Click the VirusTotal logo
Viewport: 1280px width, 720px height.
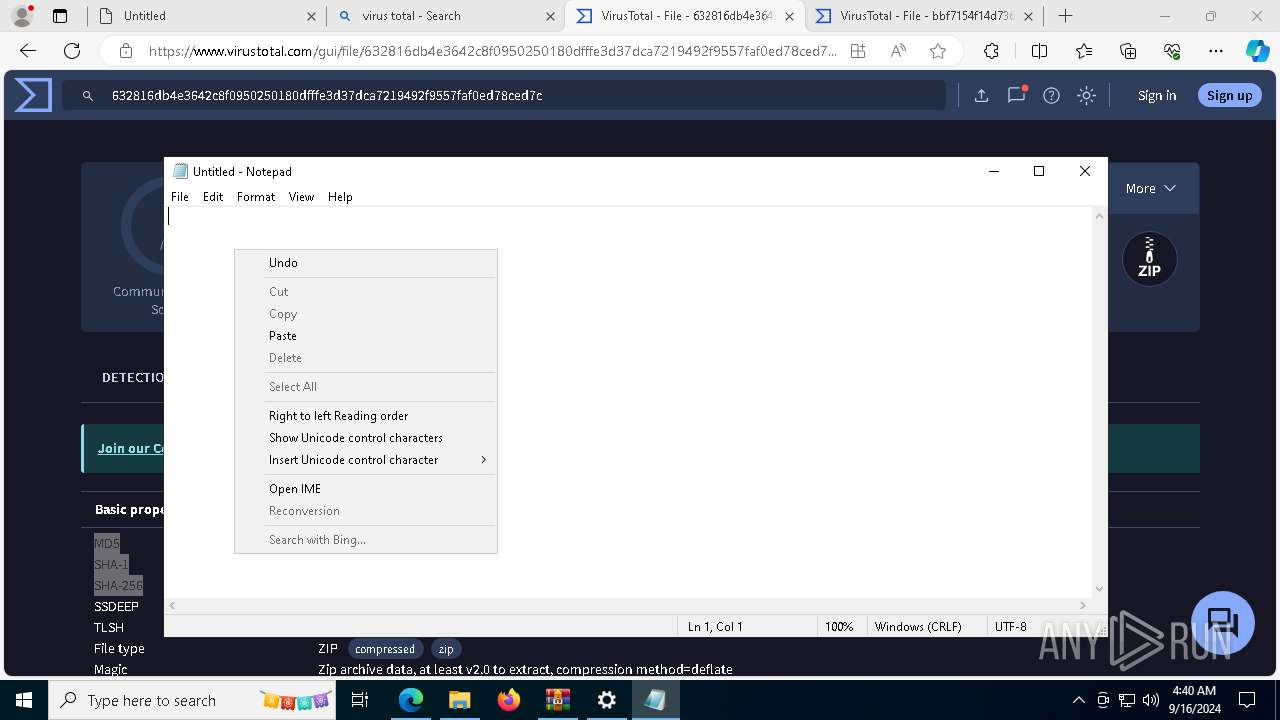pos(33,95)
